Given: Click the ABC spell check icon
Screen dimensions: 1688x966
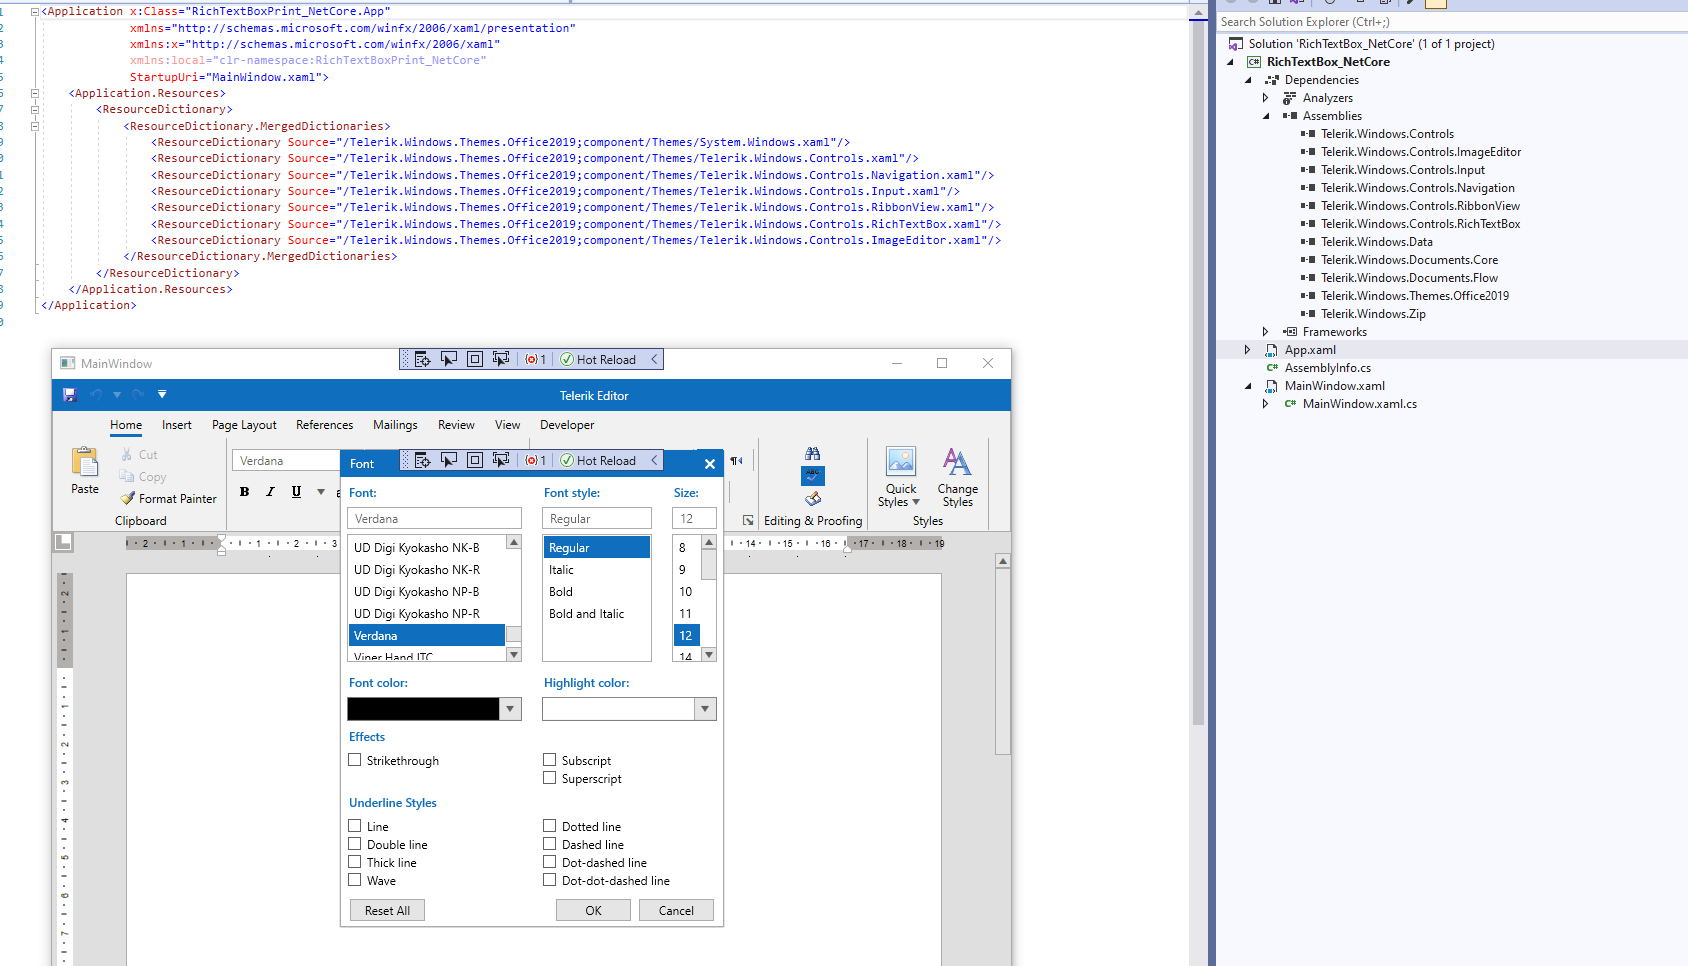Looking at the screenshot, I should (813, 476).
